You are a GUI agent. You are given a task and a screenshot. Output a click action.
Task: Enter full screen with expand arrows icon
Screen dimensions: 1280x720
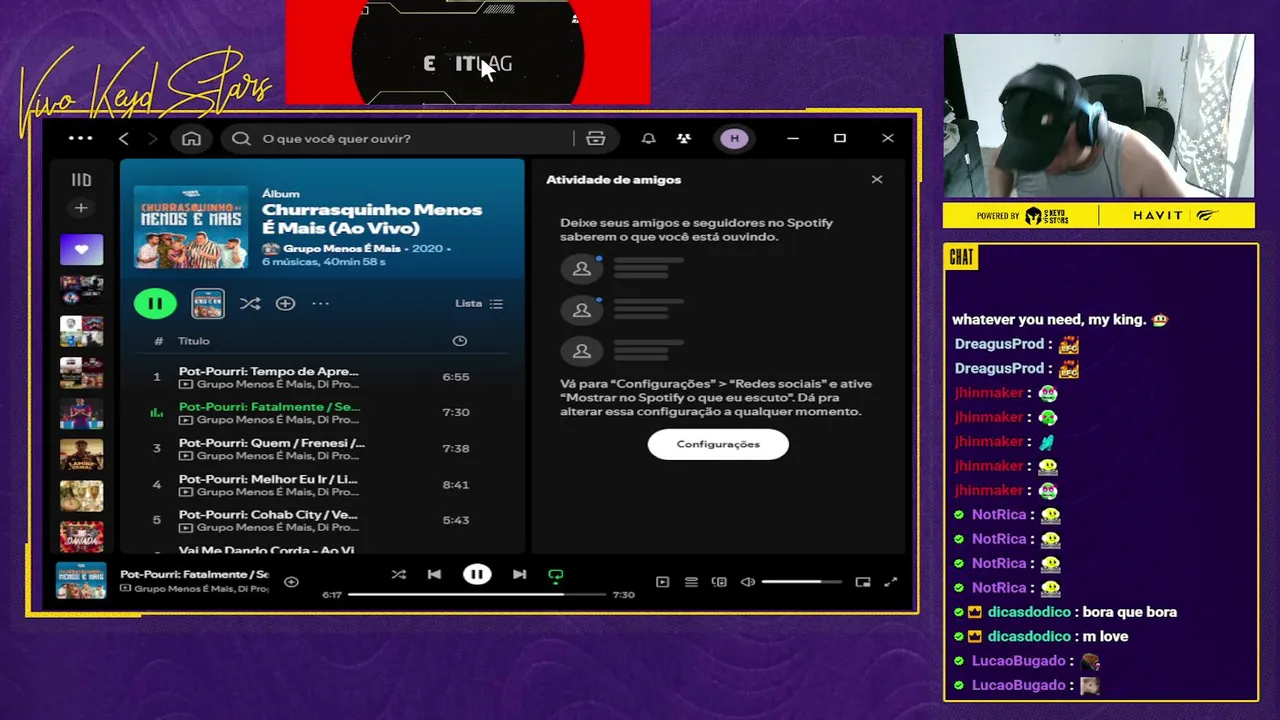pos(891,582)
